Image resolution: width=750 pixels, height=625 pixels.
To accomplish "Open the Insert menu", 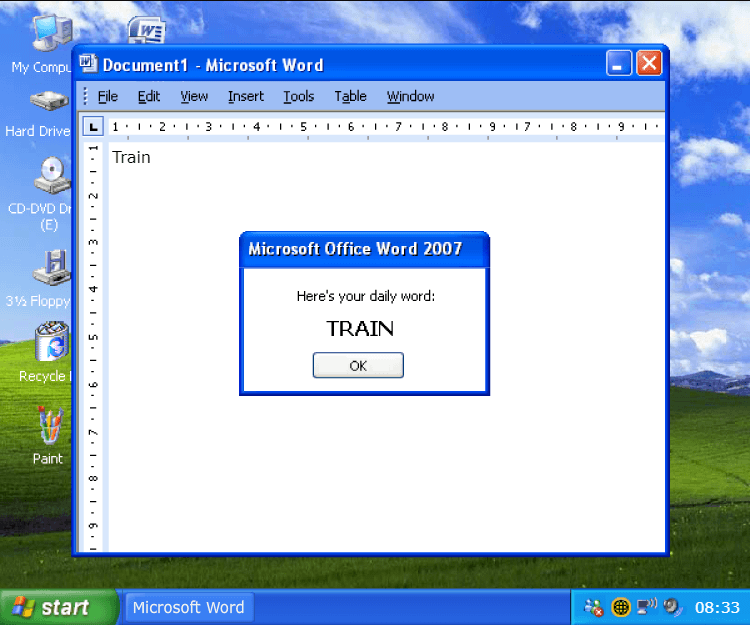I will (x=246, y=97).
